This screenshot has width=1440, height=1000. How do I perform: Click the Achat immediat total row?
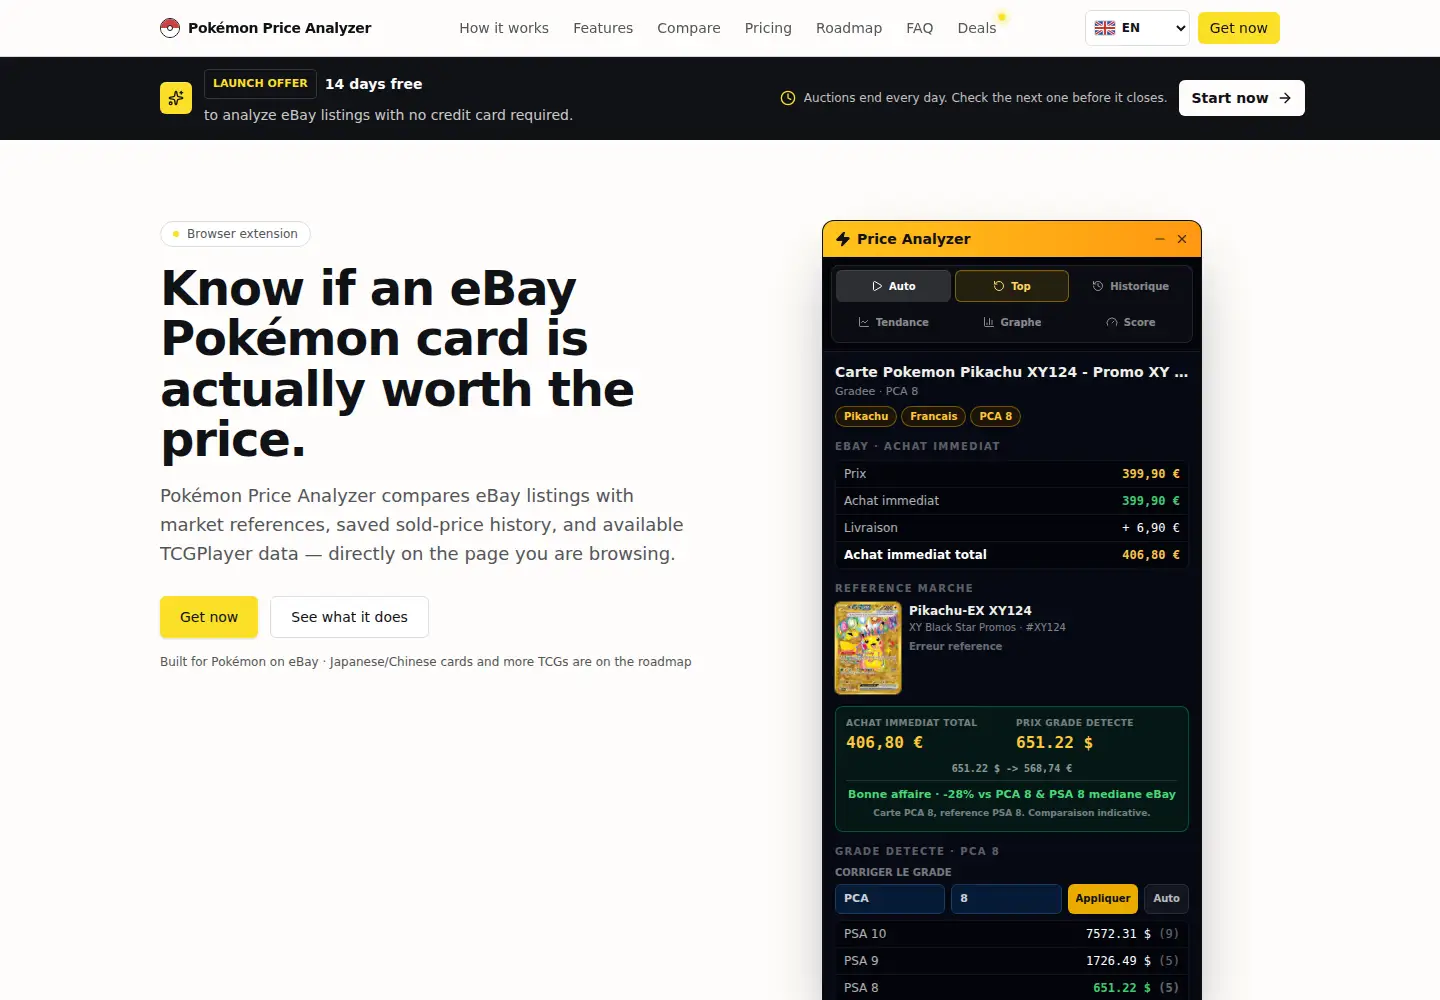[1012, 555]
